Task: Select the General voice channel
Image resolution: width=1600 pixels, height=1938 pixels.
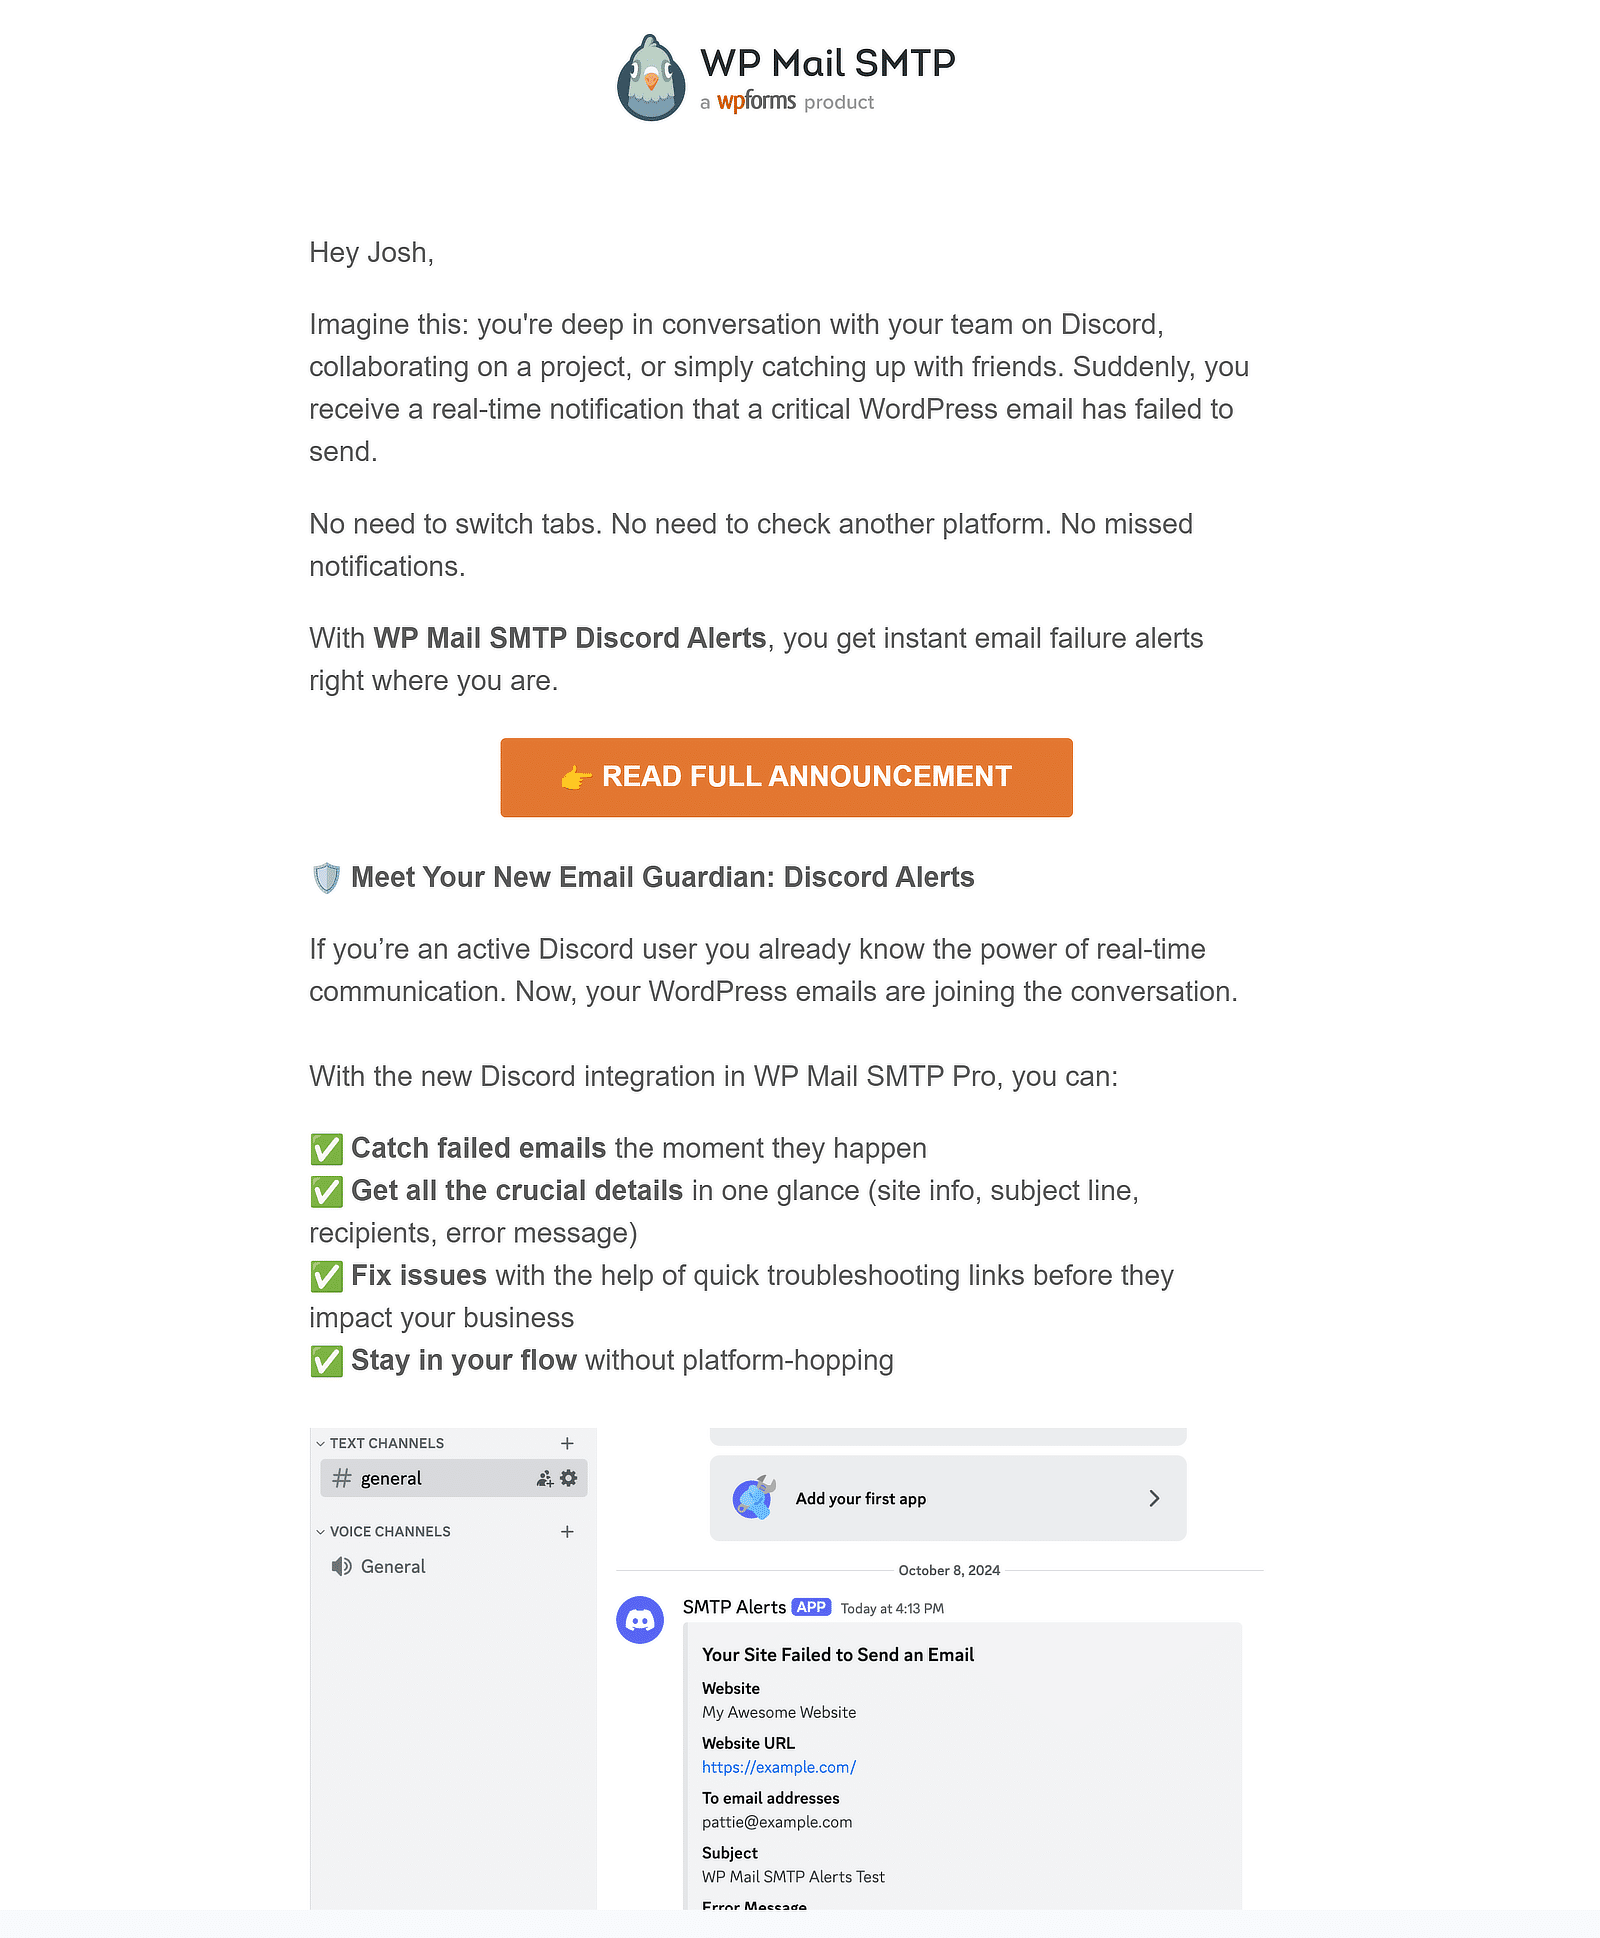Action: pyautogui.click(x=392, y=1565)
